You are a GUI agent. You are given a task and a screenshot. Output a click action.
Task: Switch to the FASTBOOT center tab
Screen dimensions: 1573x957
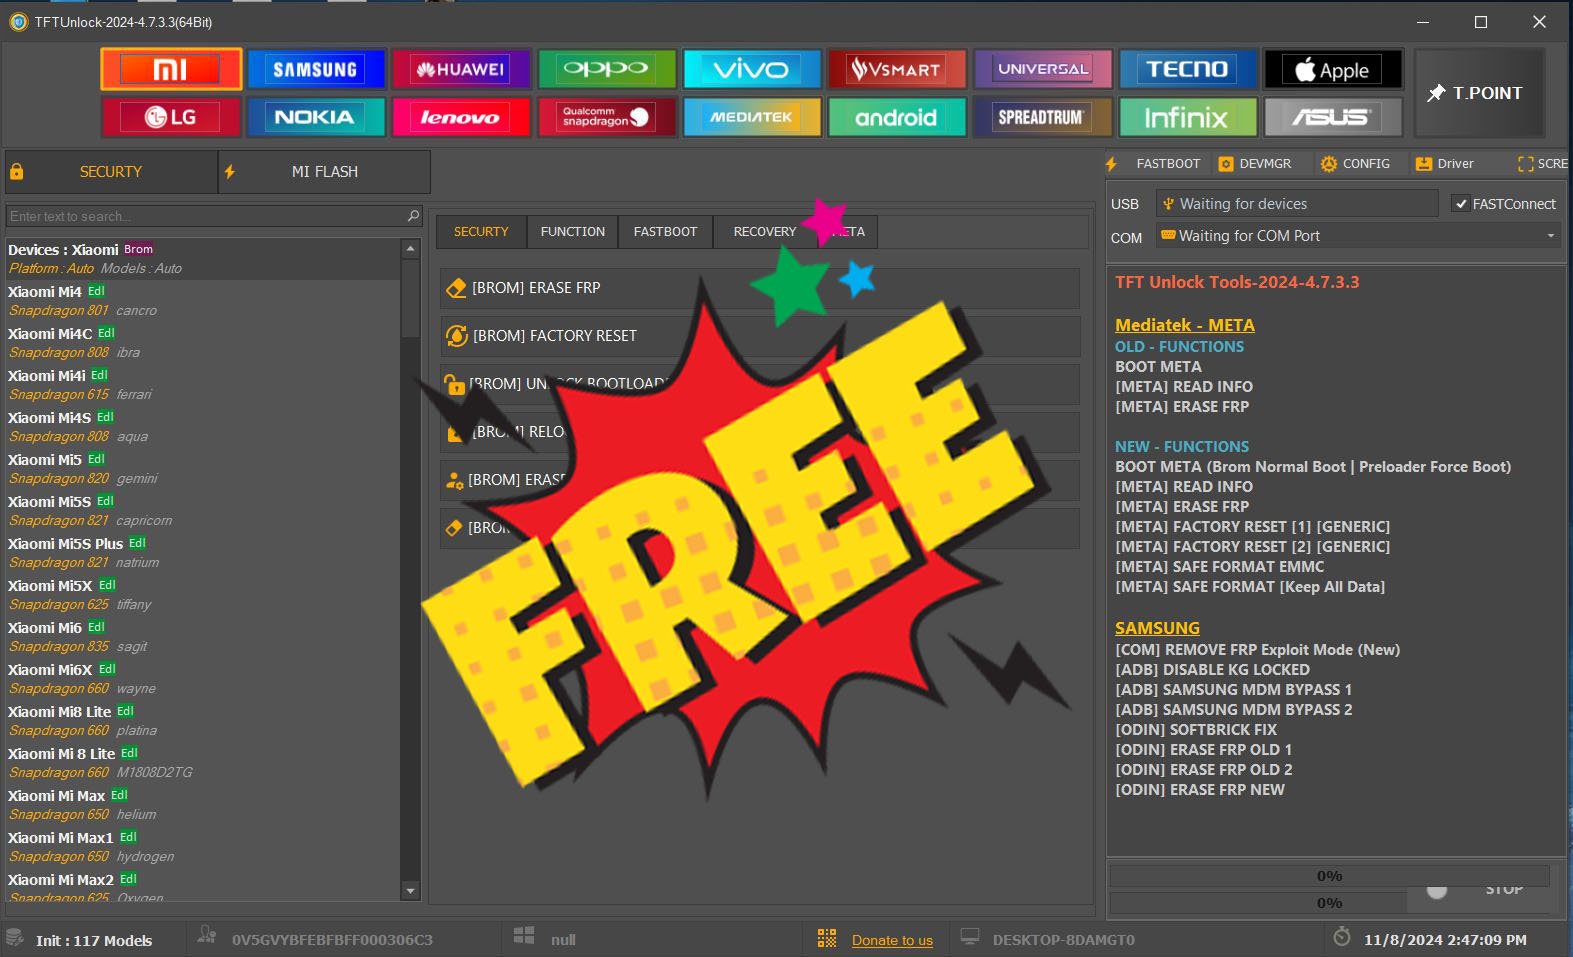[665, 232]
